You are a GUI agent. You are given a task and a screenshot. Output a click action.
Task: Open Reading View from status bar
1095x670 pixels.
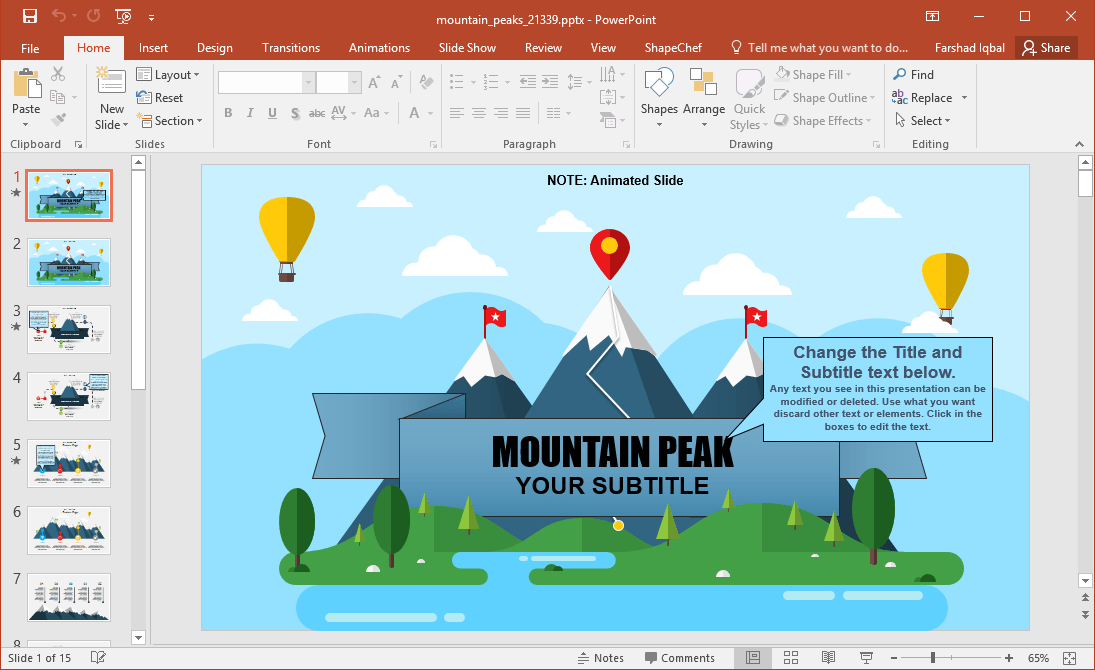(828, 657)
